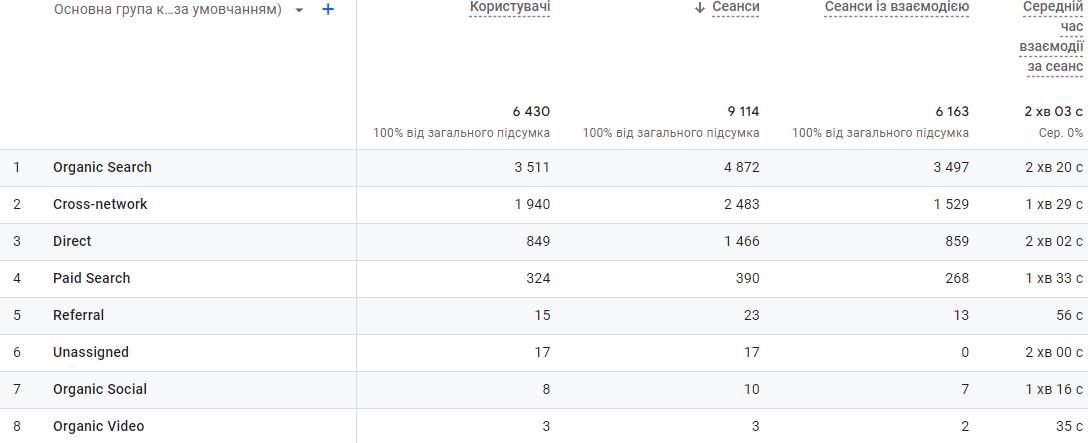Select the Organic Search row
Image resolution: width=1088 pixels, height=443 pixels.
(102, 167)
